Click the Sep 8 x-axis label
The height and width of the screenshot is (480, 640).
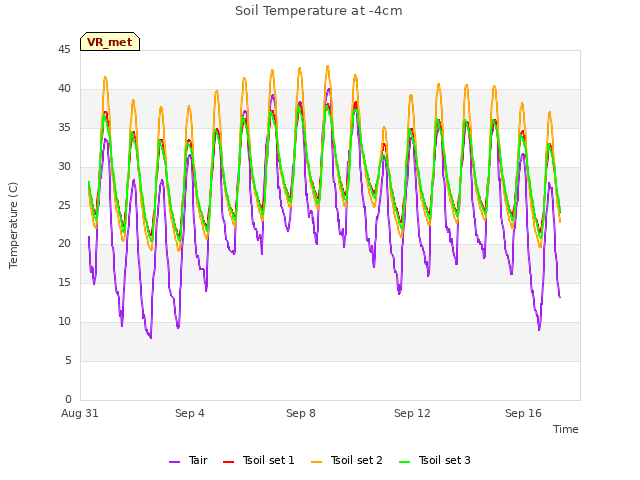point(301,413)
